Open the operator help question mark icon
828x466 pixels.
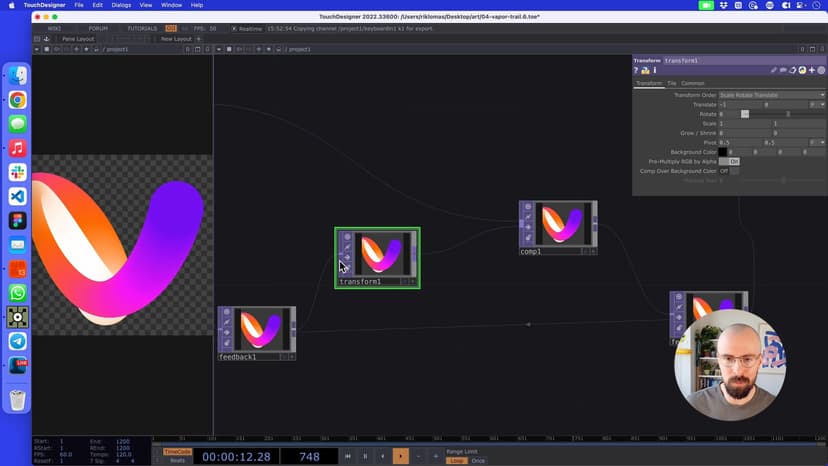click(636, 71)
